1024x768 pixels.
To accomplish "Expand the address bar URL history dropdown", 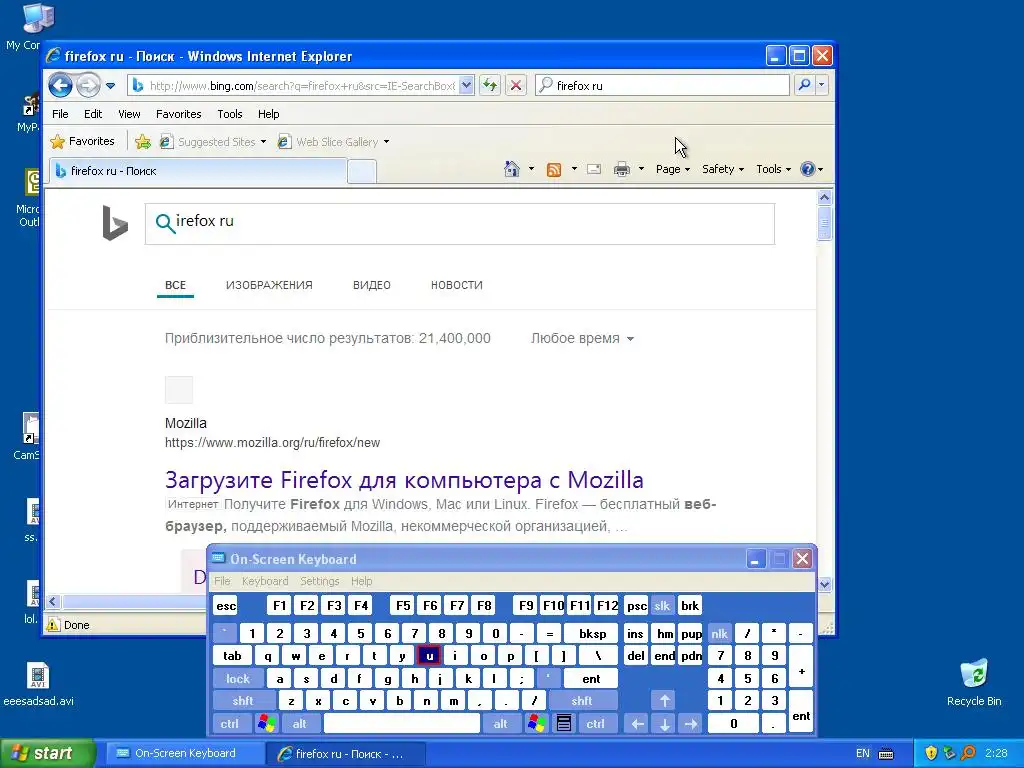I will 466,85.
